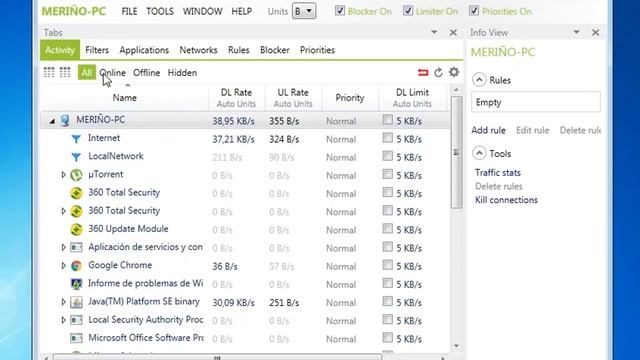Click the red reset arrow icon

423,73
